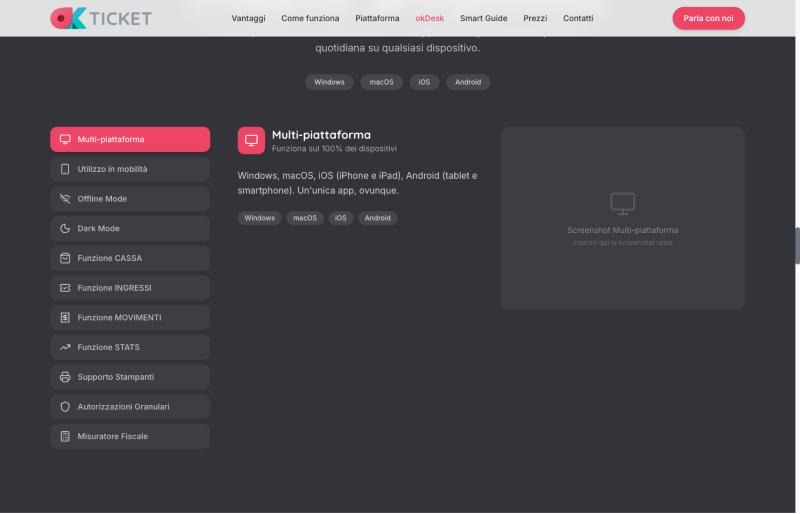
Task: Click the top iOS platform pill
Action: click(x=424, y=82)
